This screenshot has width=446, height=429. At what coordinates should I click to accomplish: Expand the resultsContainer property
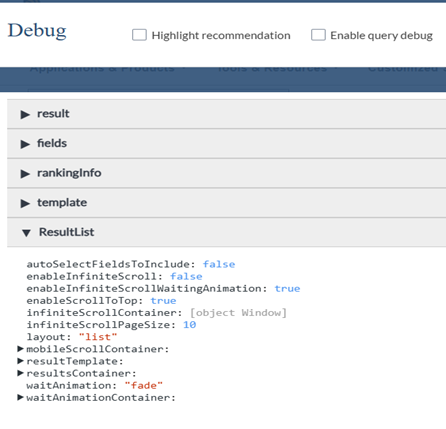click(20, 373)
